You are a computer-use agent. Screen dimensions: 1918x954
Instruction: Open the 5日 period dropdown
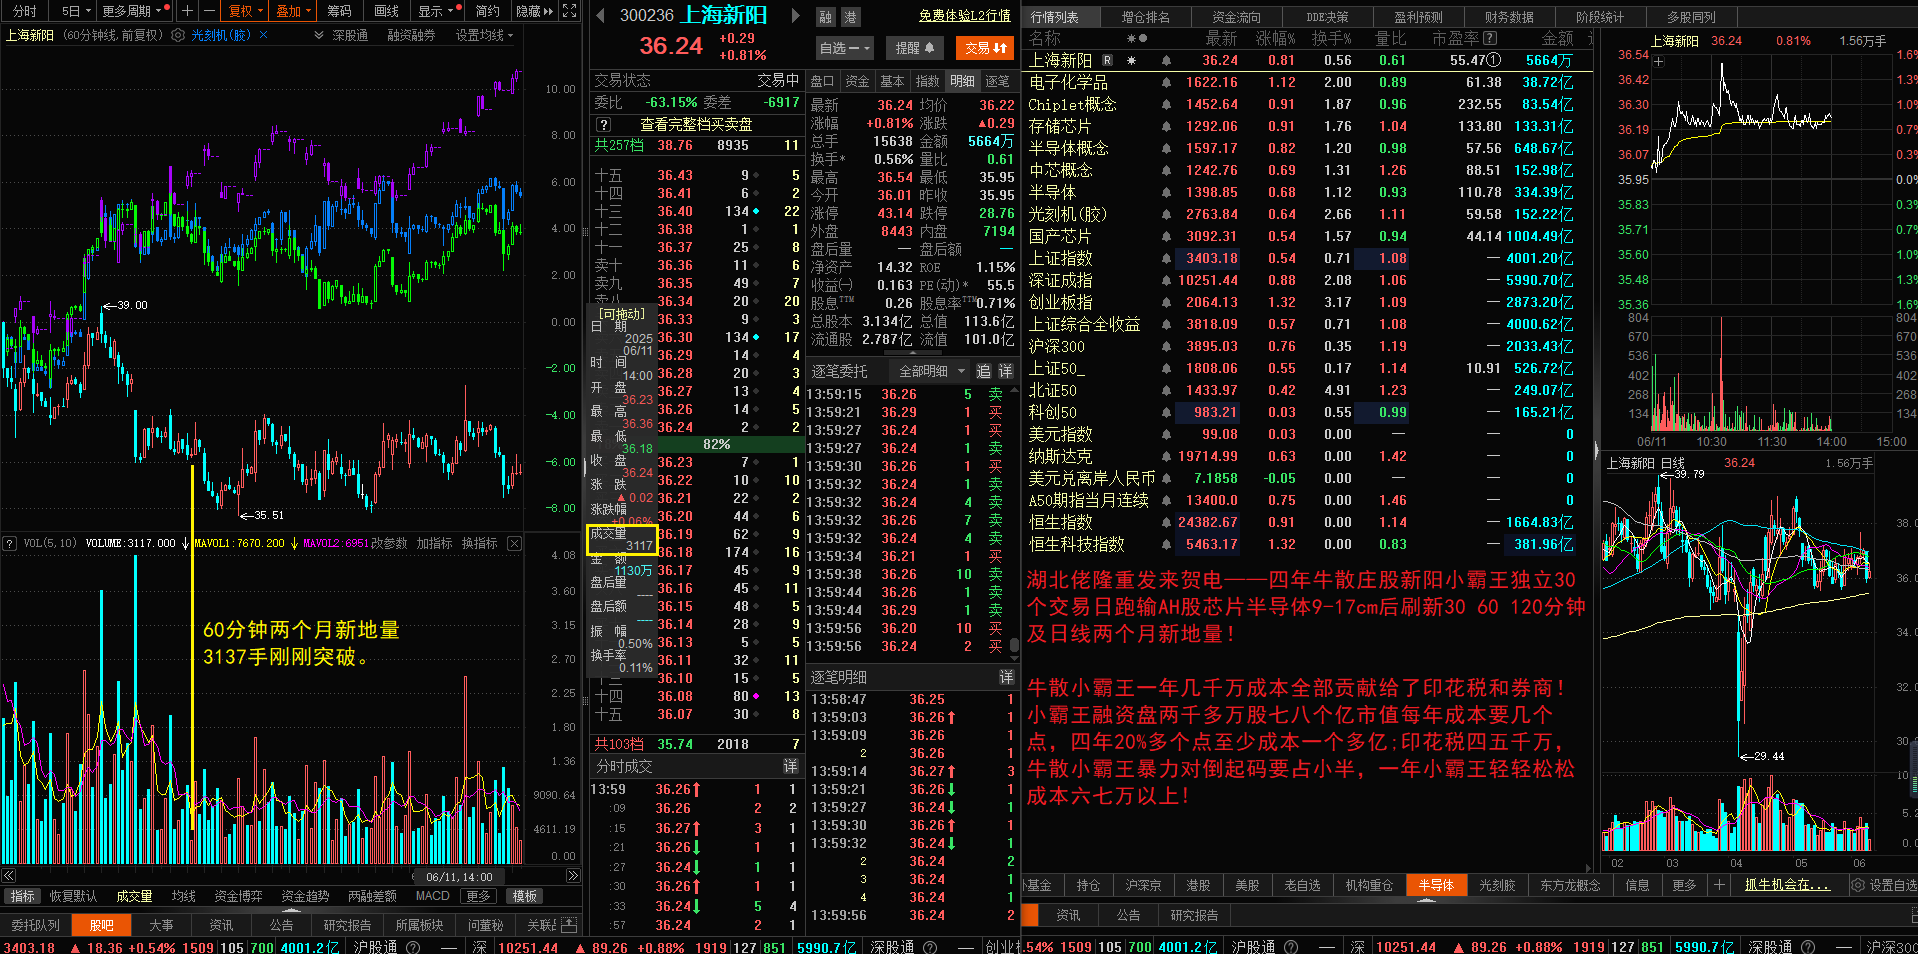tap(75, 11)
